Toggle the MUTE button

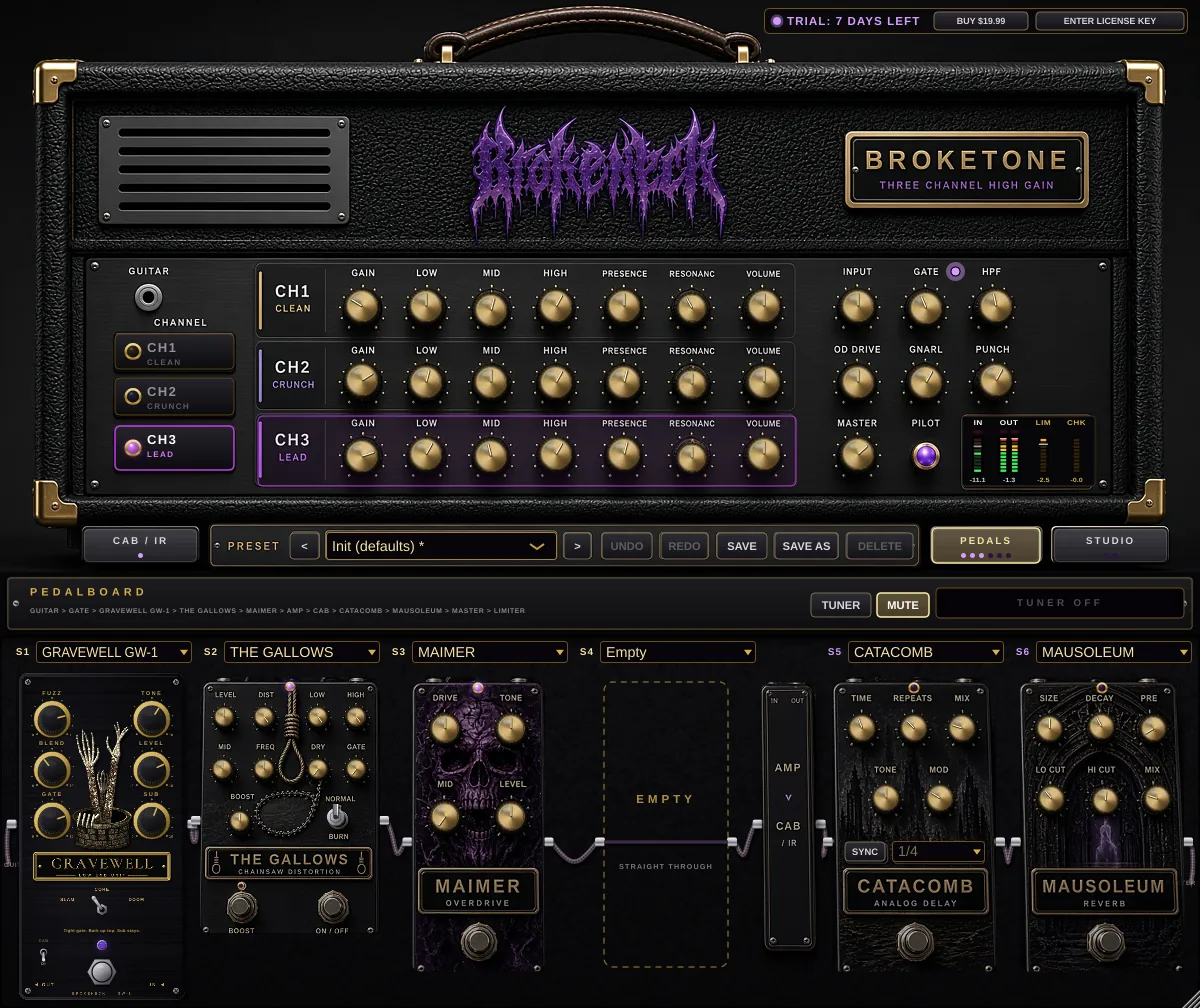pyautogui.click(x=903, y=605)
